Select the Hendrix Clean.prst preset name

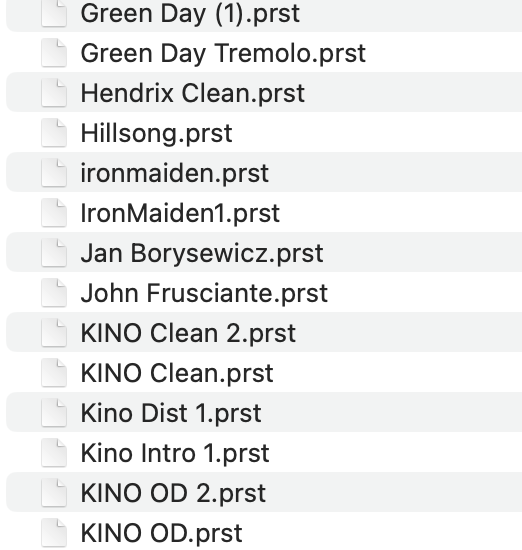pyautogui.click(x=193, y=93)
